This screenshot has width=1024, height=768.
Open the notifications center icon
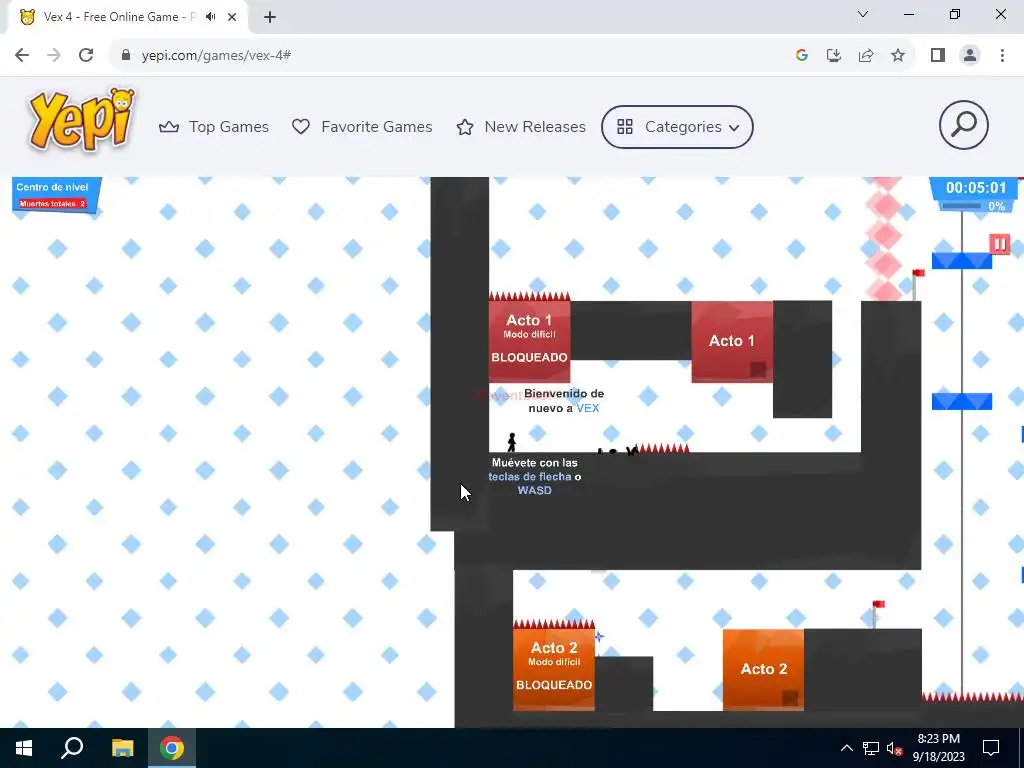(991, 748)
